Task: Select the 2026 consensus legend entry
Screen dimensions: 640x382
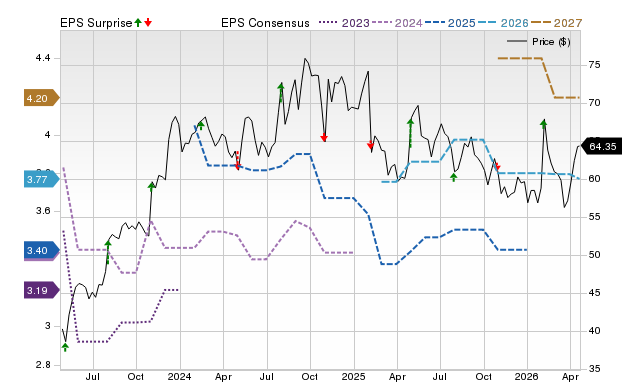Action: click(x=503, y=23)
